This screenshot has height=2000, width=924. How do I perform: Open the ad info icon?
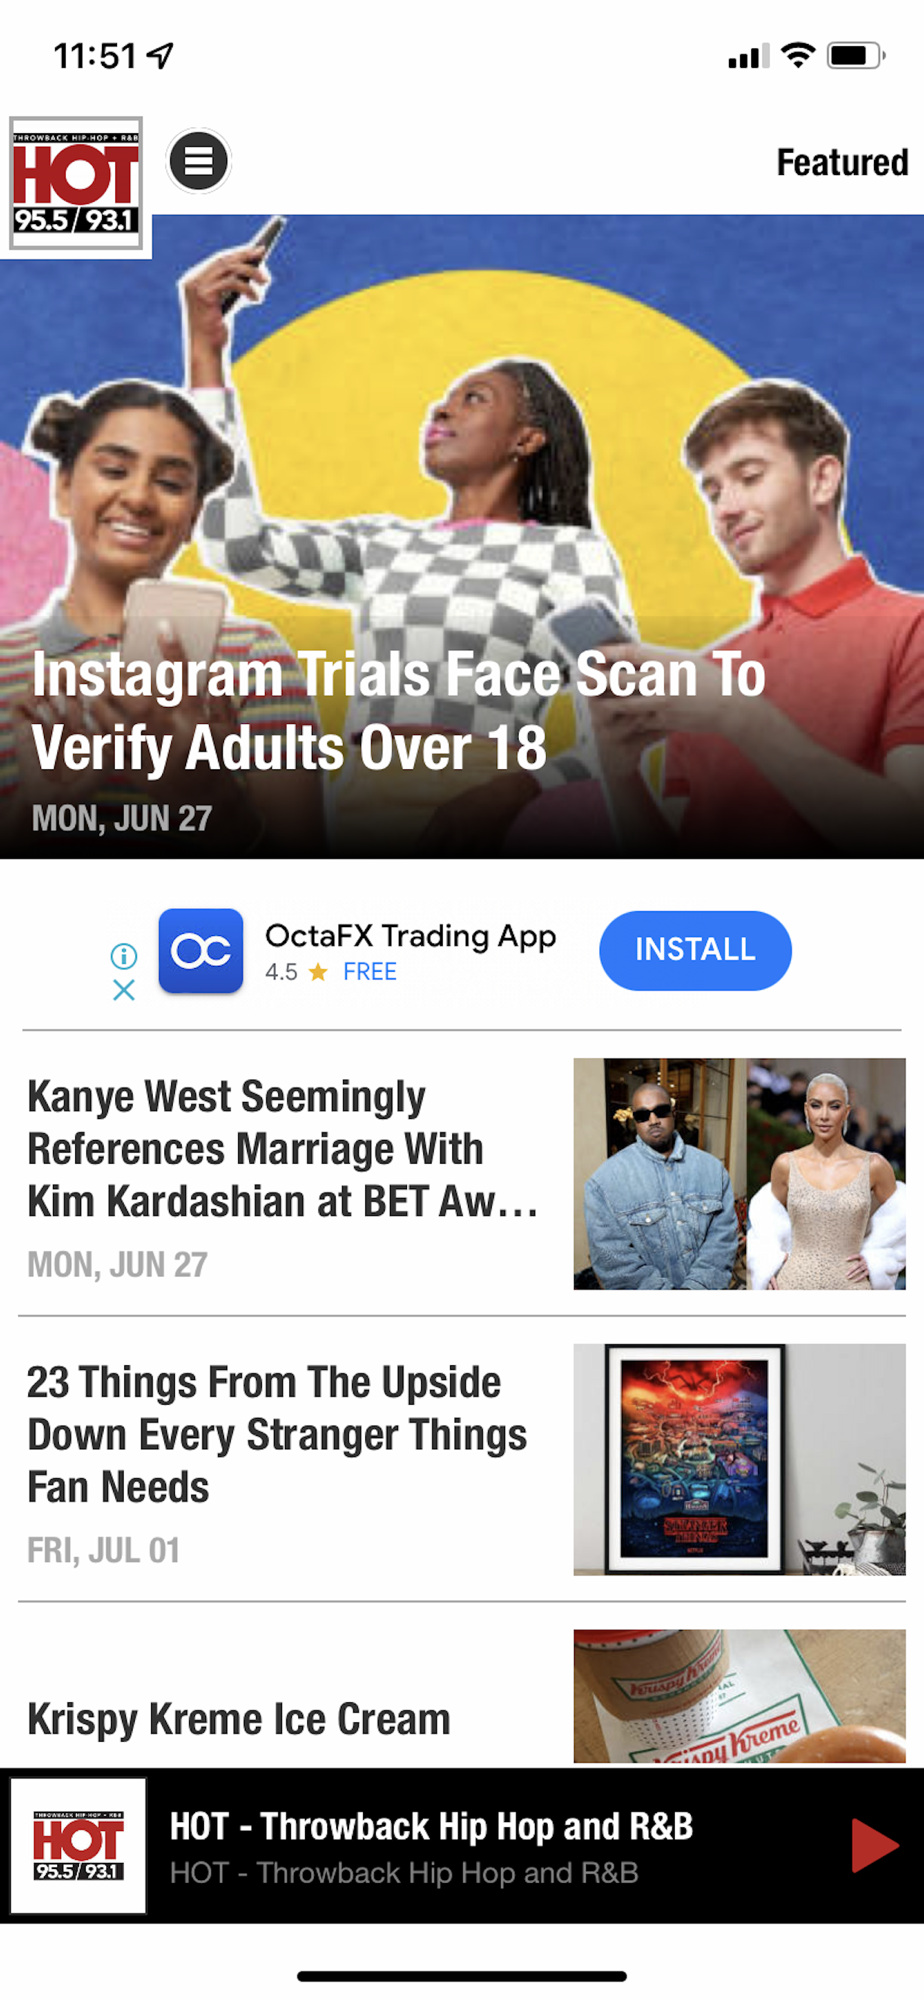[124, 956]
